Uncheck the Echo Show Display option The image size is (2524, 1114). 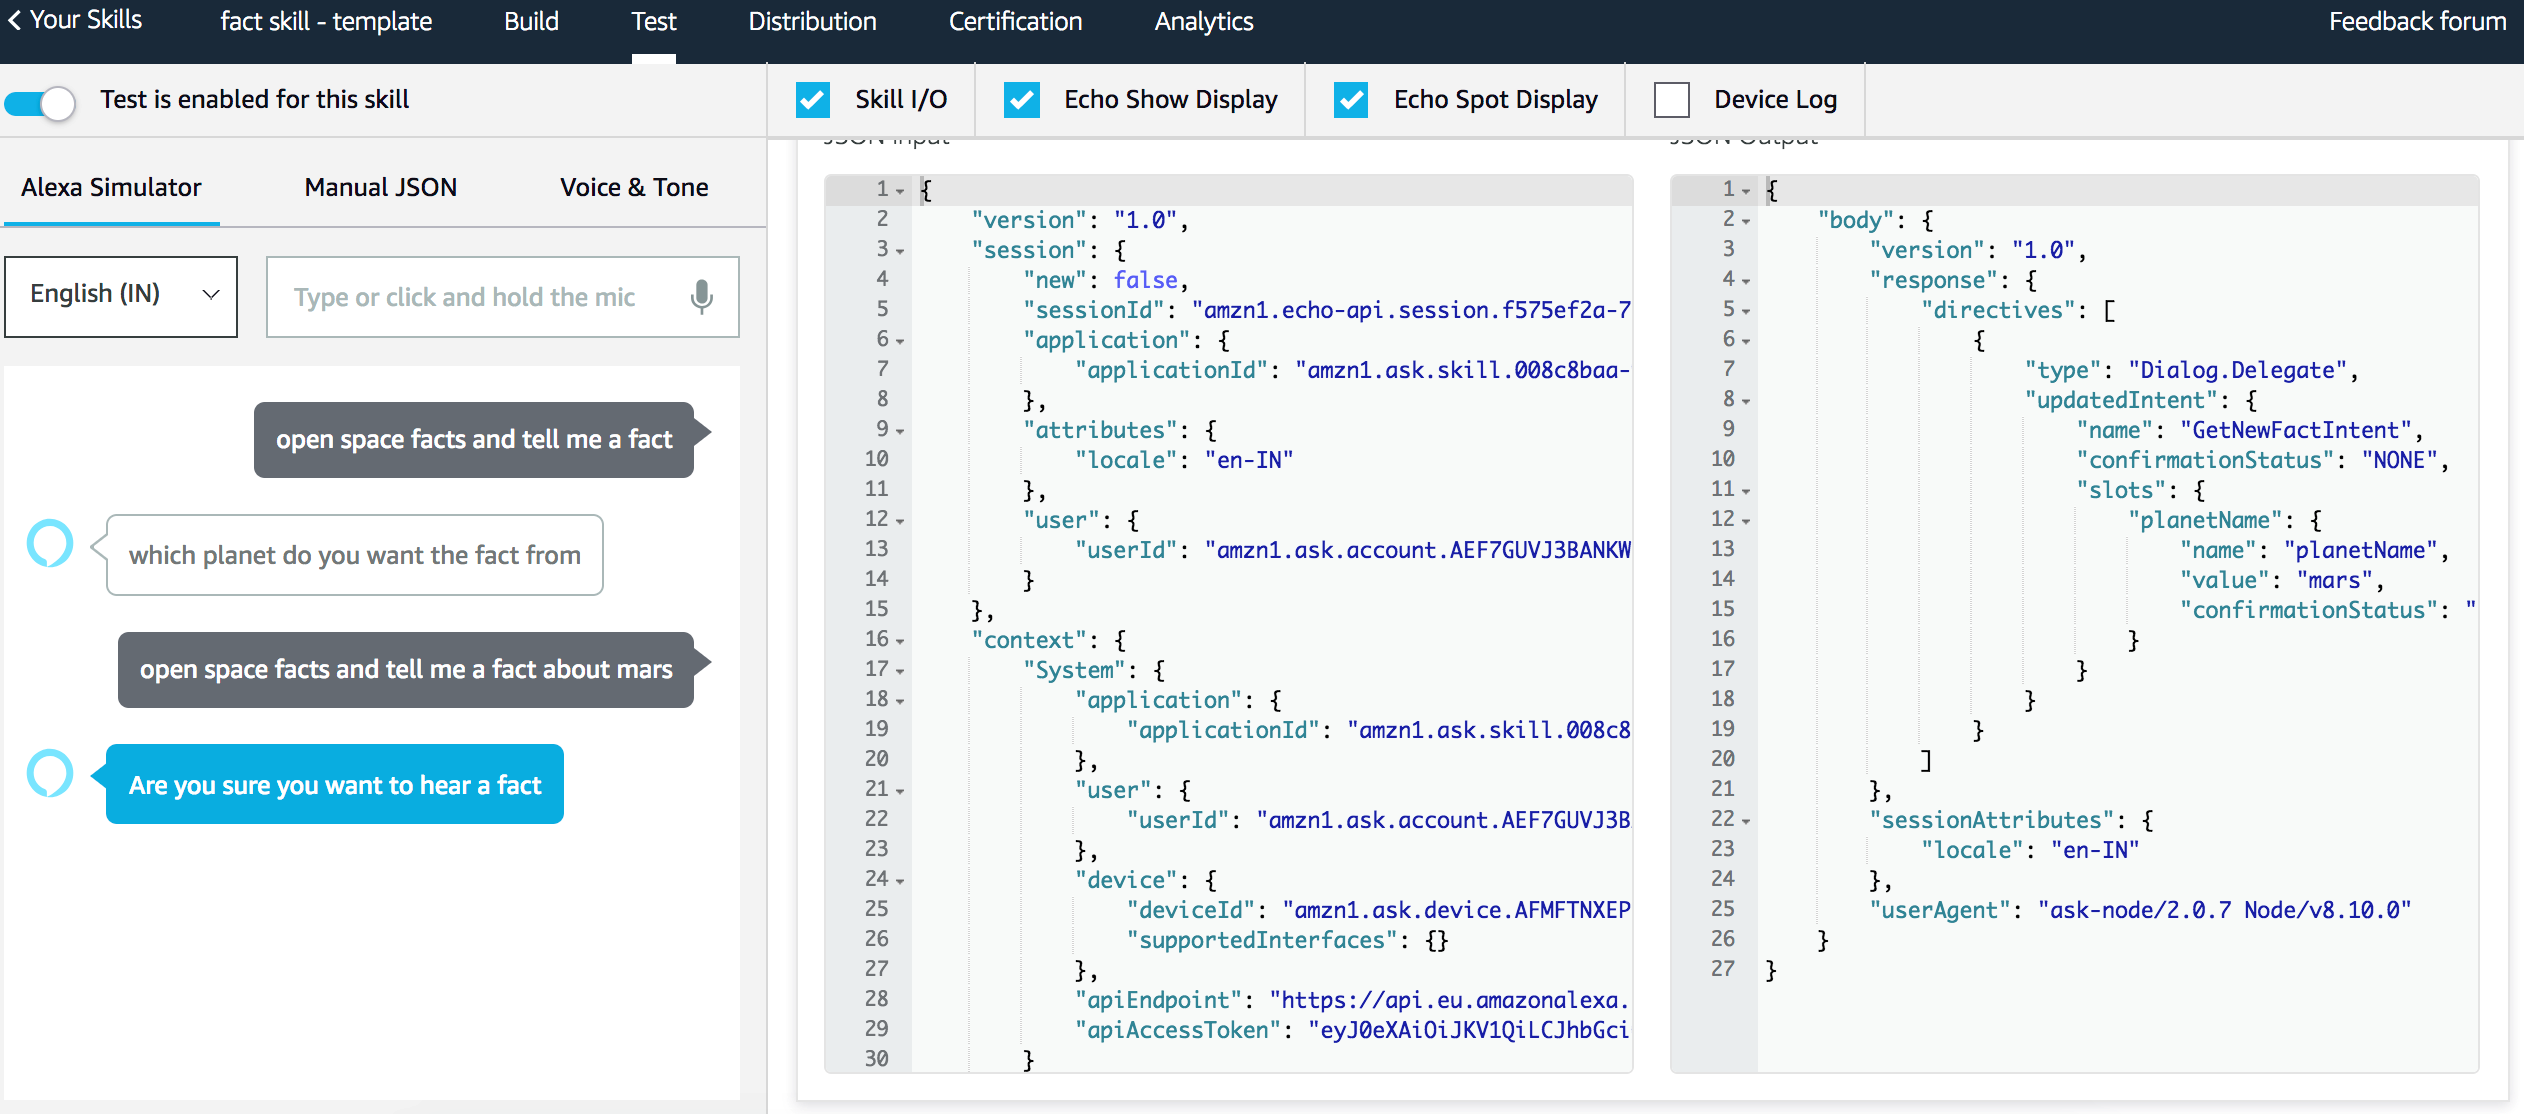click(x=1021, y=99)
